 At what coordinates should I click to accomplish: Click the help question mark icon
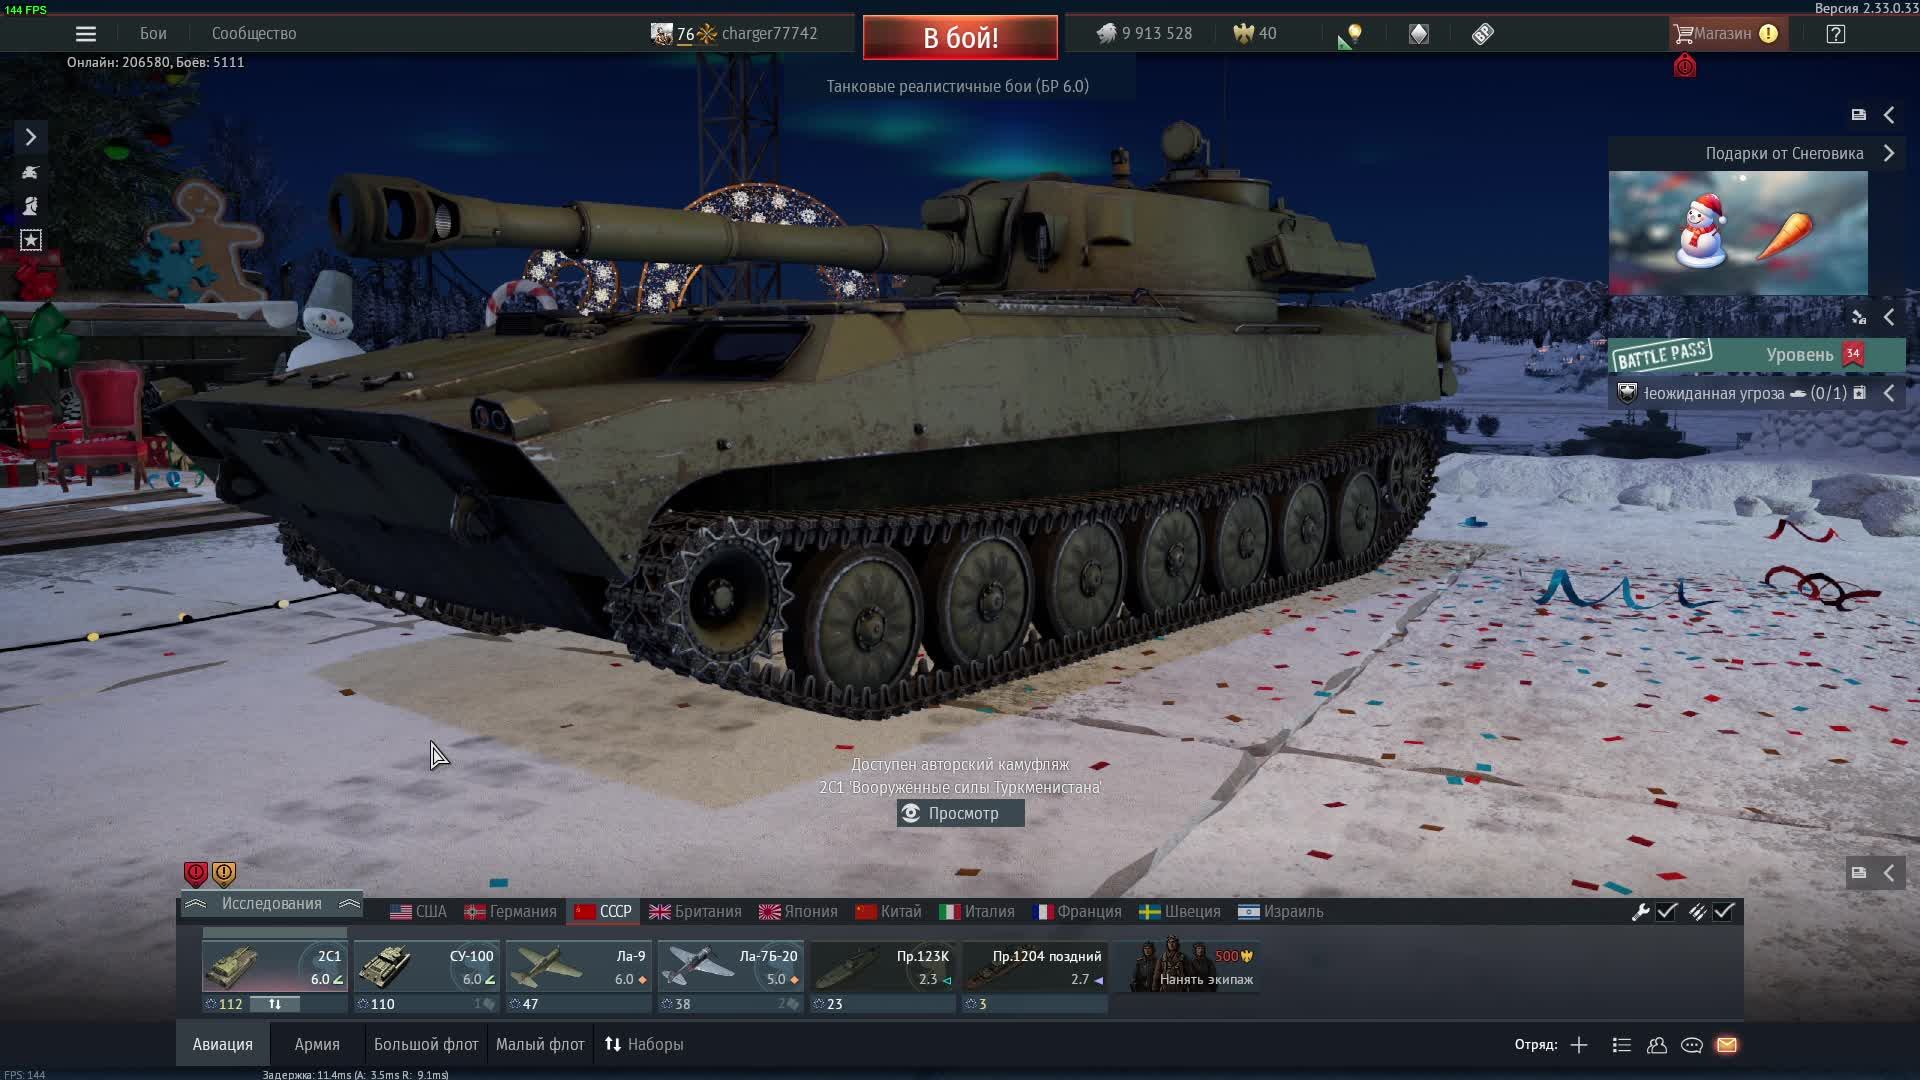tap(1835, 34)
